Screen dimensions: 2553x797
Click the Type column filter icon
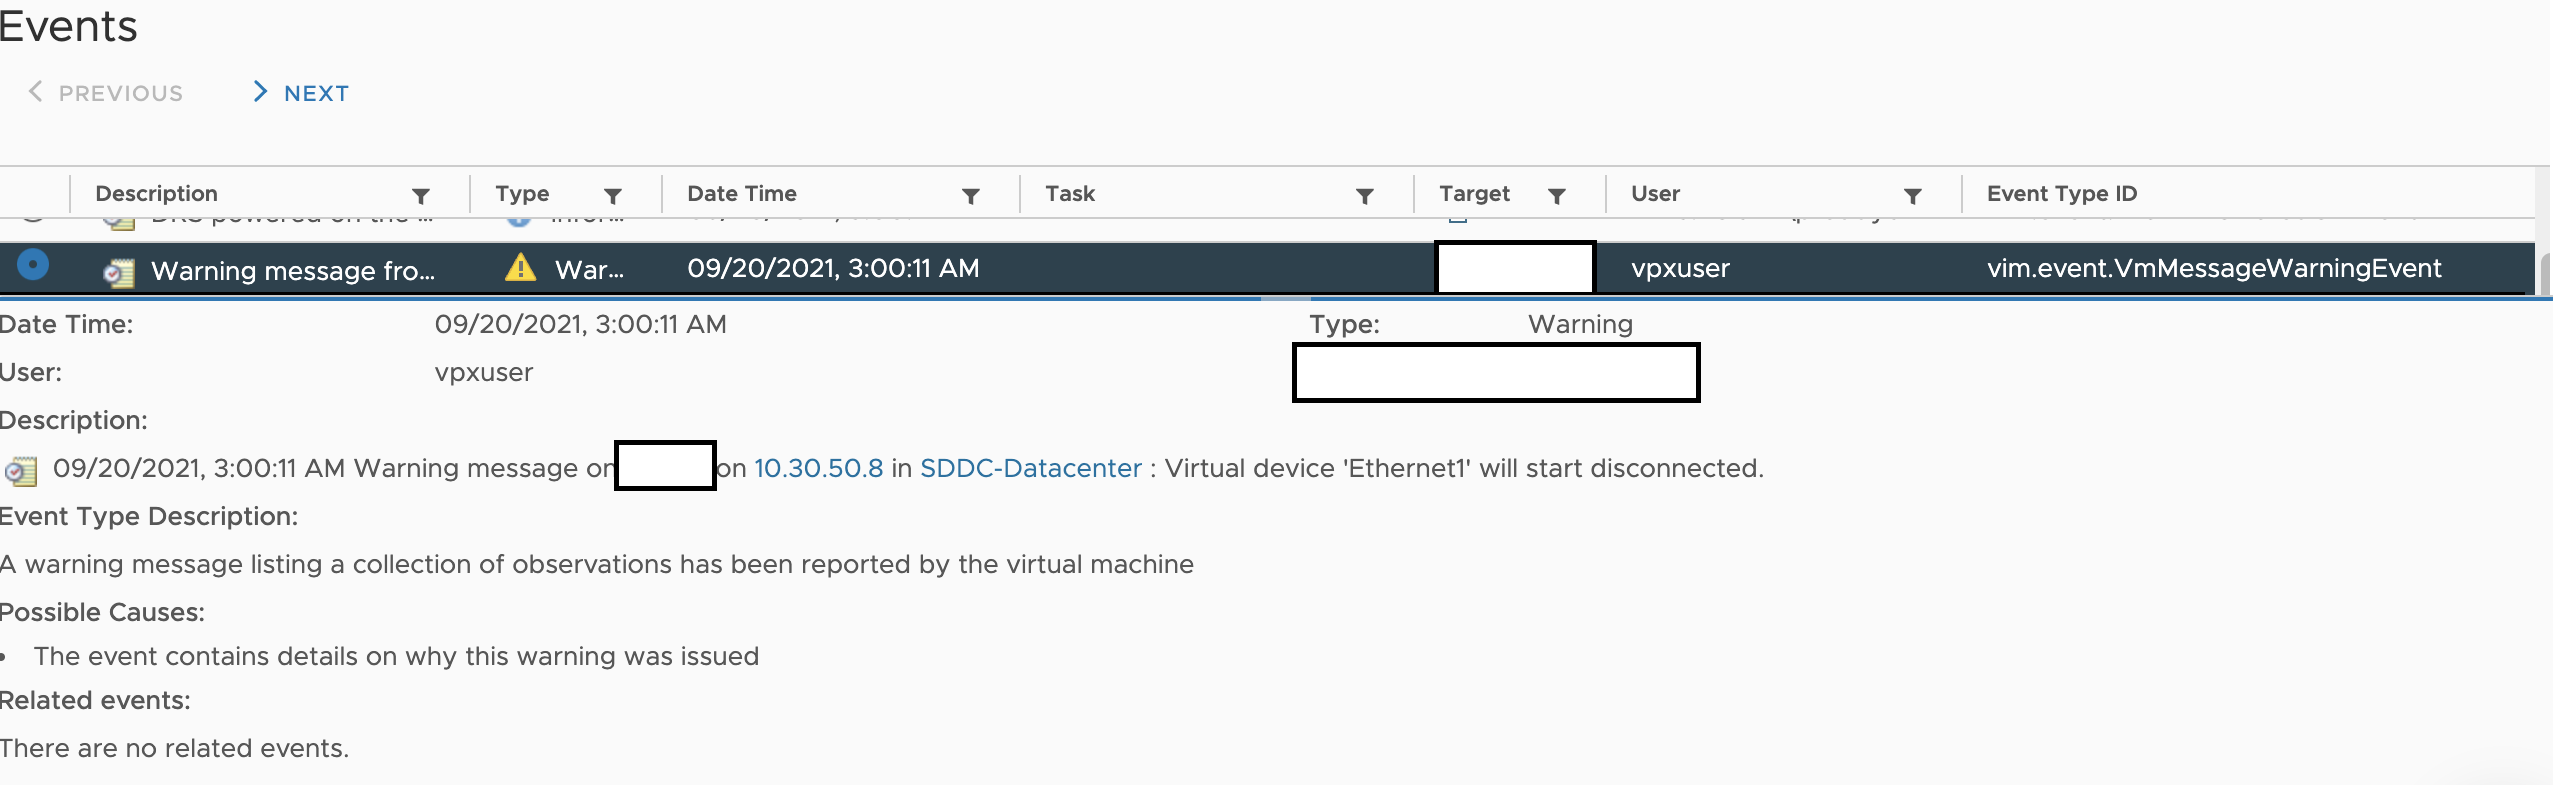point(613,196)
